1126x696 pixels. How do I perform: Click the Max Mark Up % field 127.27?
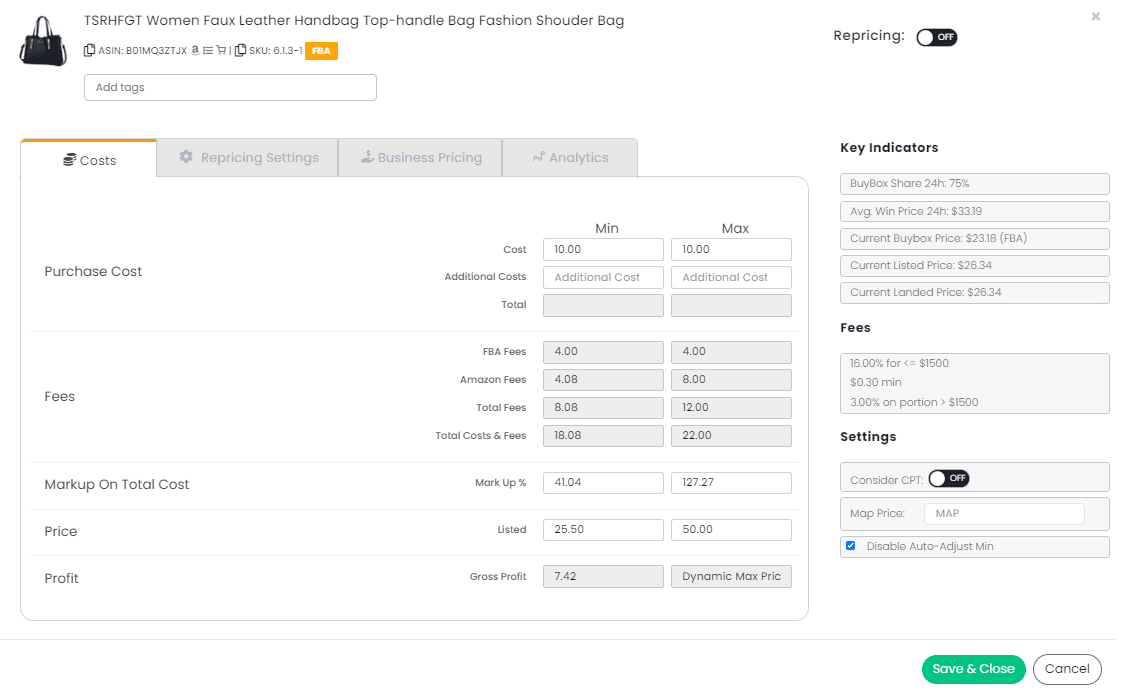[731, 483]
